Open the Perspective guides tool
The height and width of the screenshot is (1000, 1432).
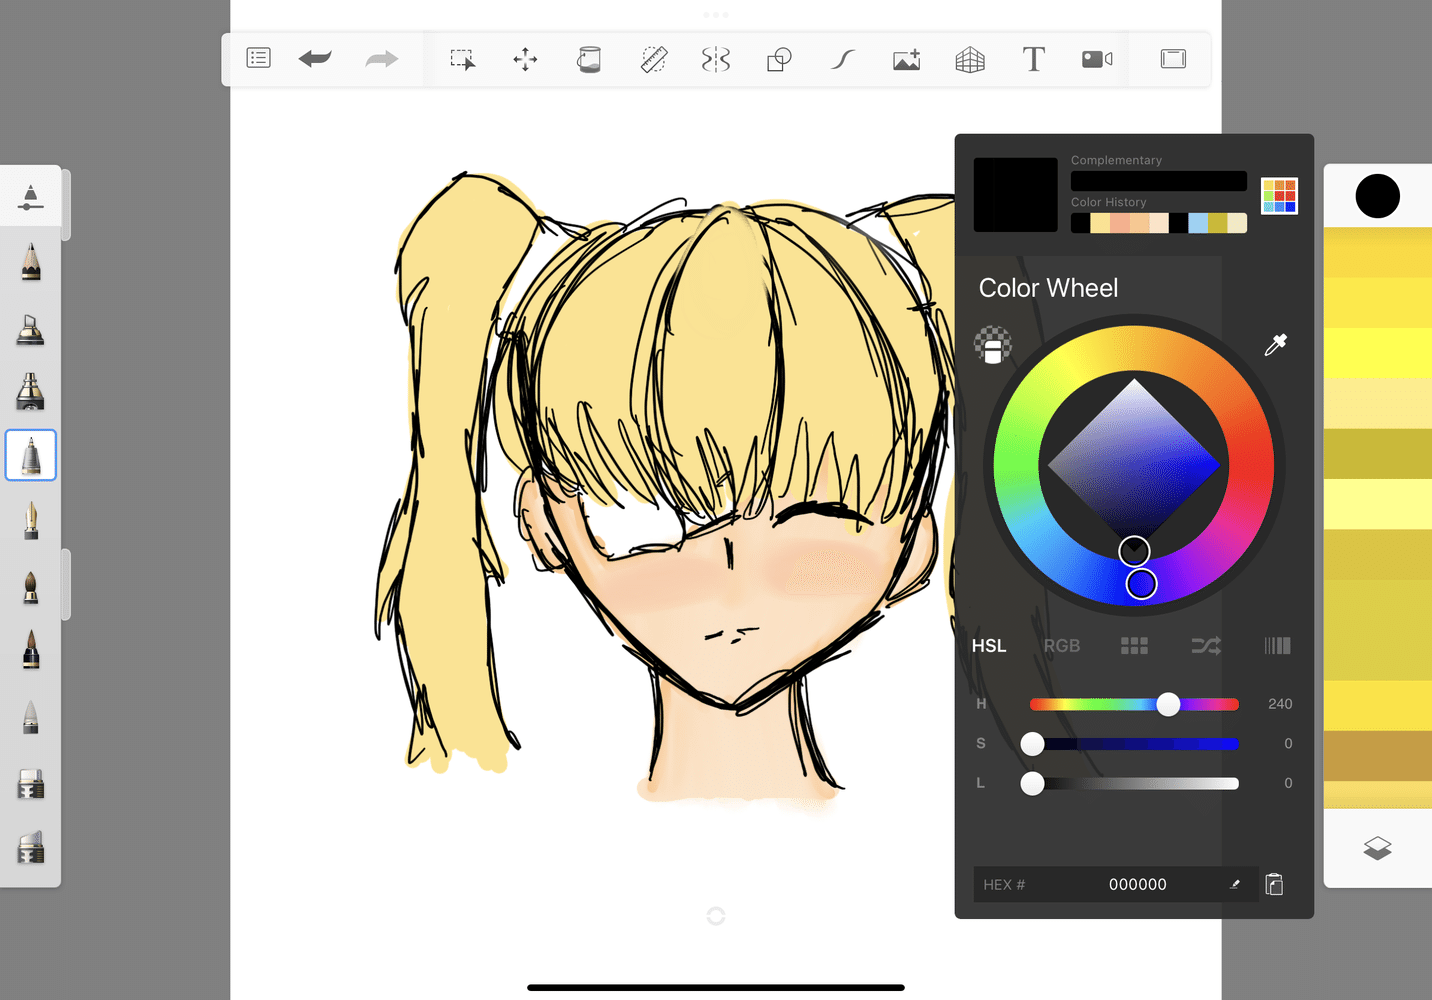tap(970, 59)
